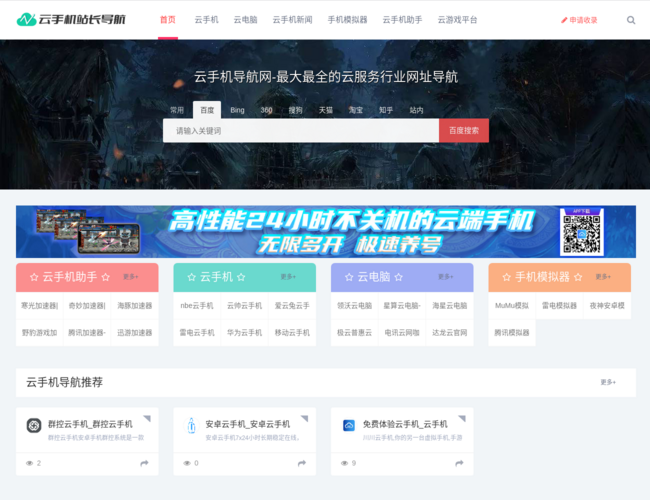
Task: Click the pencil icon beside 申请收录
Action: point(564,20)
